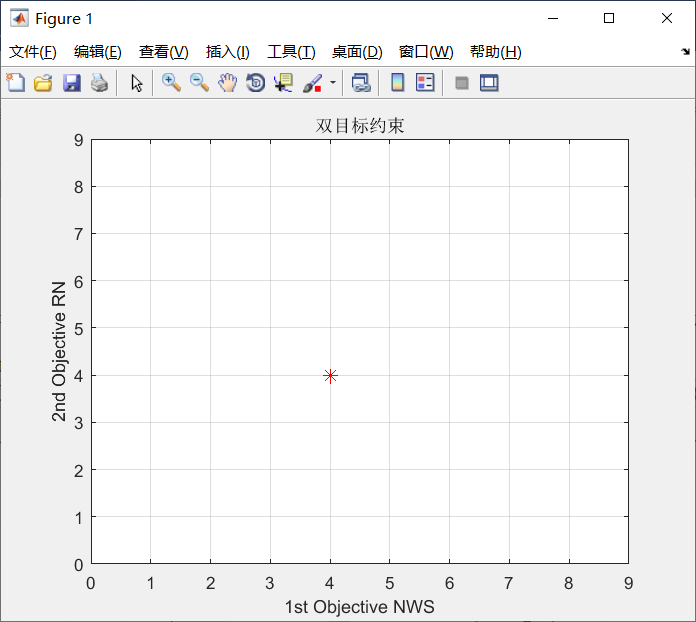Click the Hide Plot Tools icon
Viewport: 696px width, 622px height.
pos(462,83)
